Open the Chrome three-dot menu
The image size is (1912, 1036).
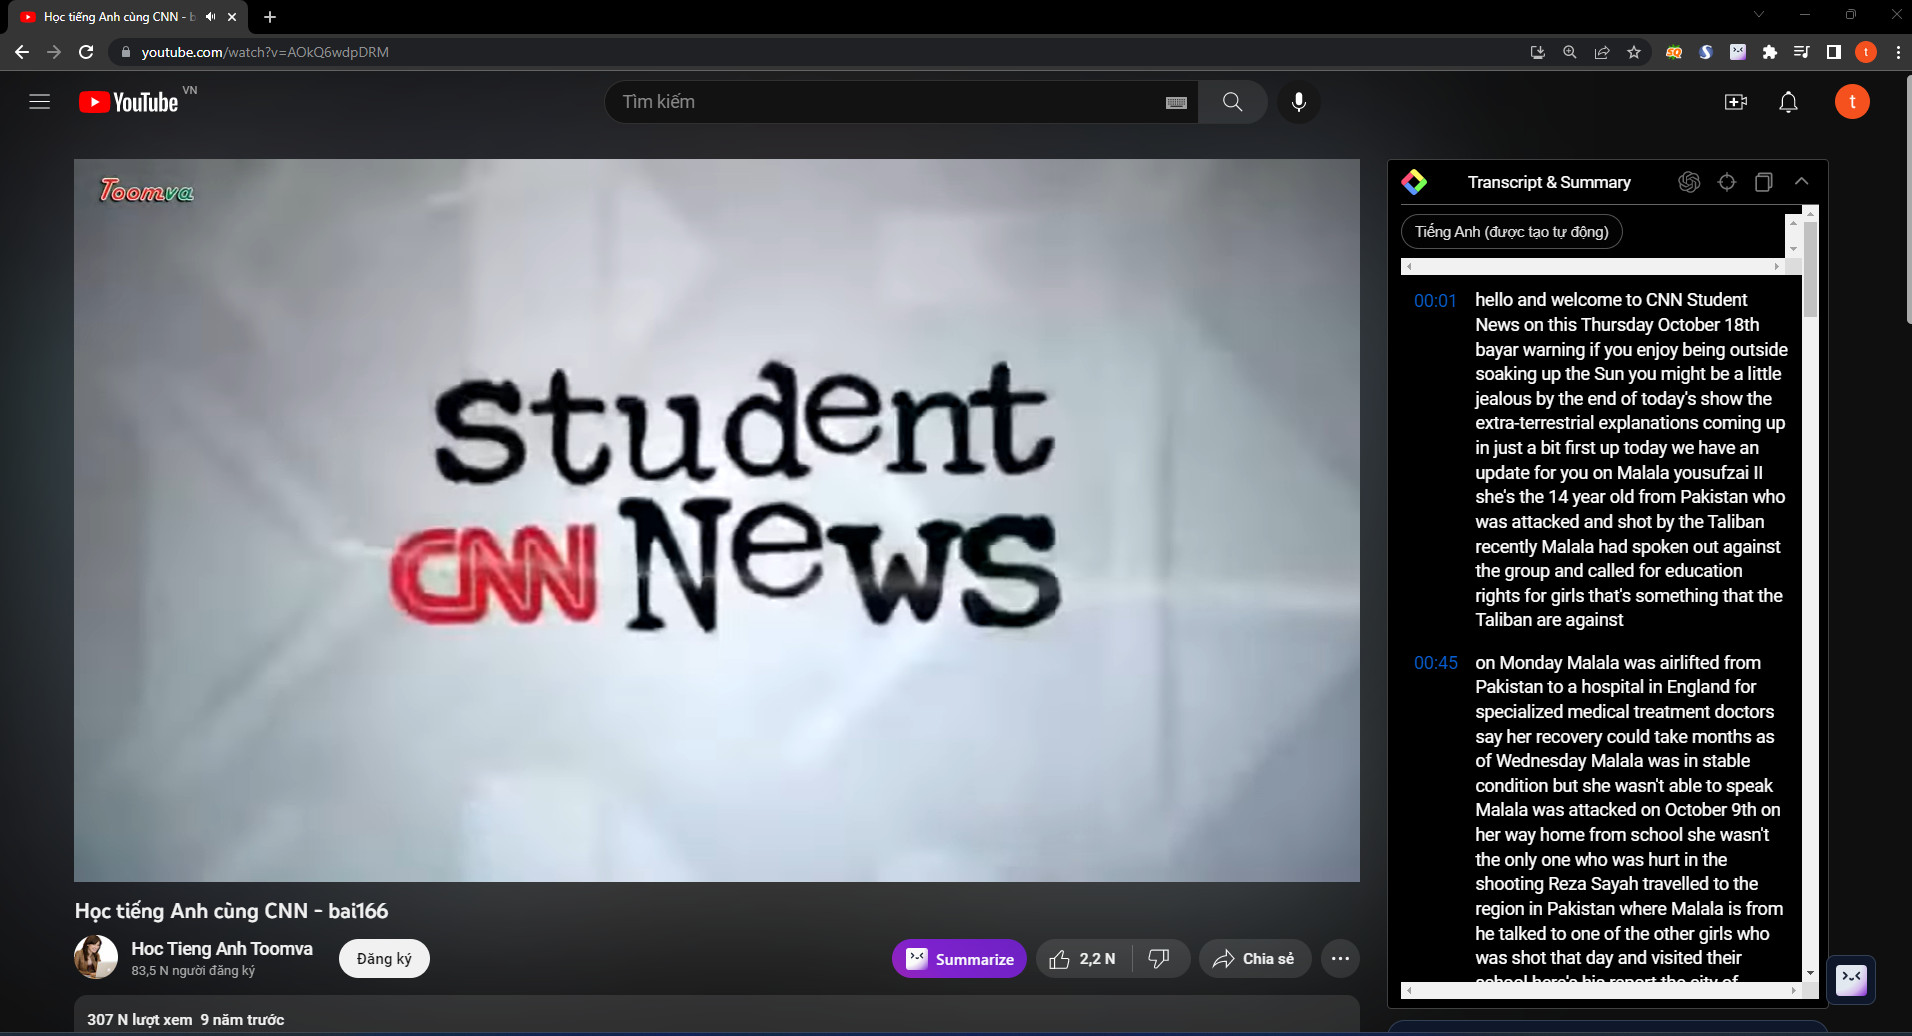pos(1897,52)
